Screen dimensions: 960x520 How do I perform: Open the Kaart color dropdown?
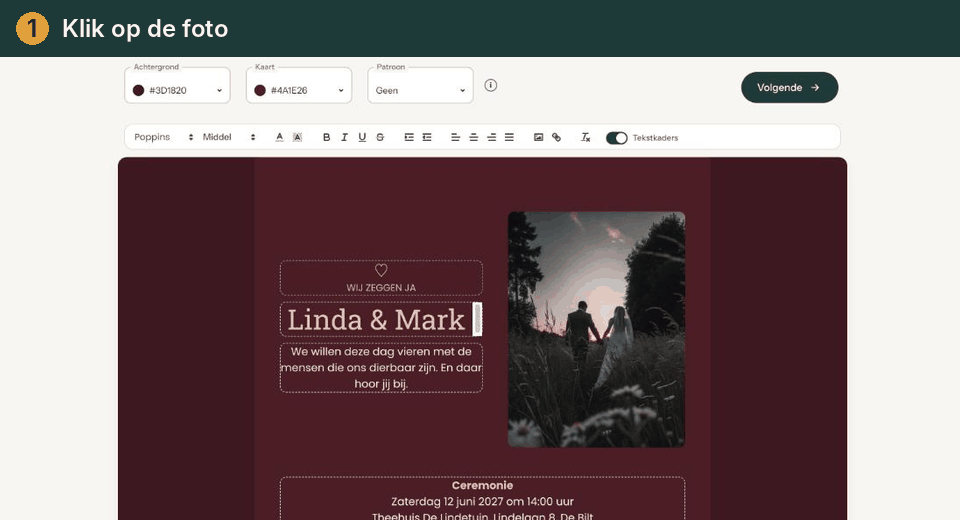pos(299,85)
